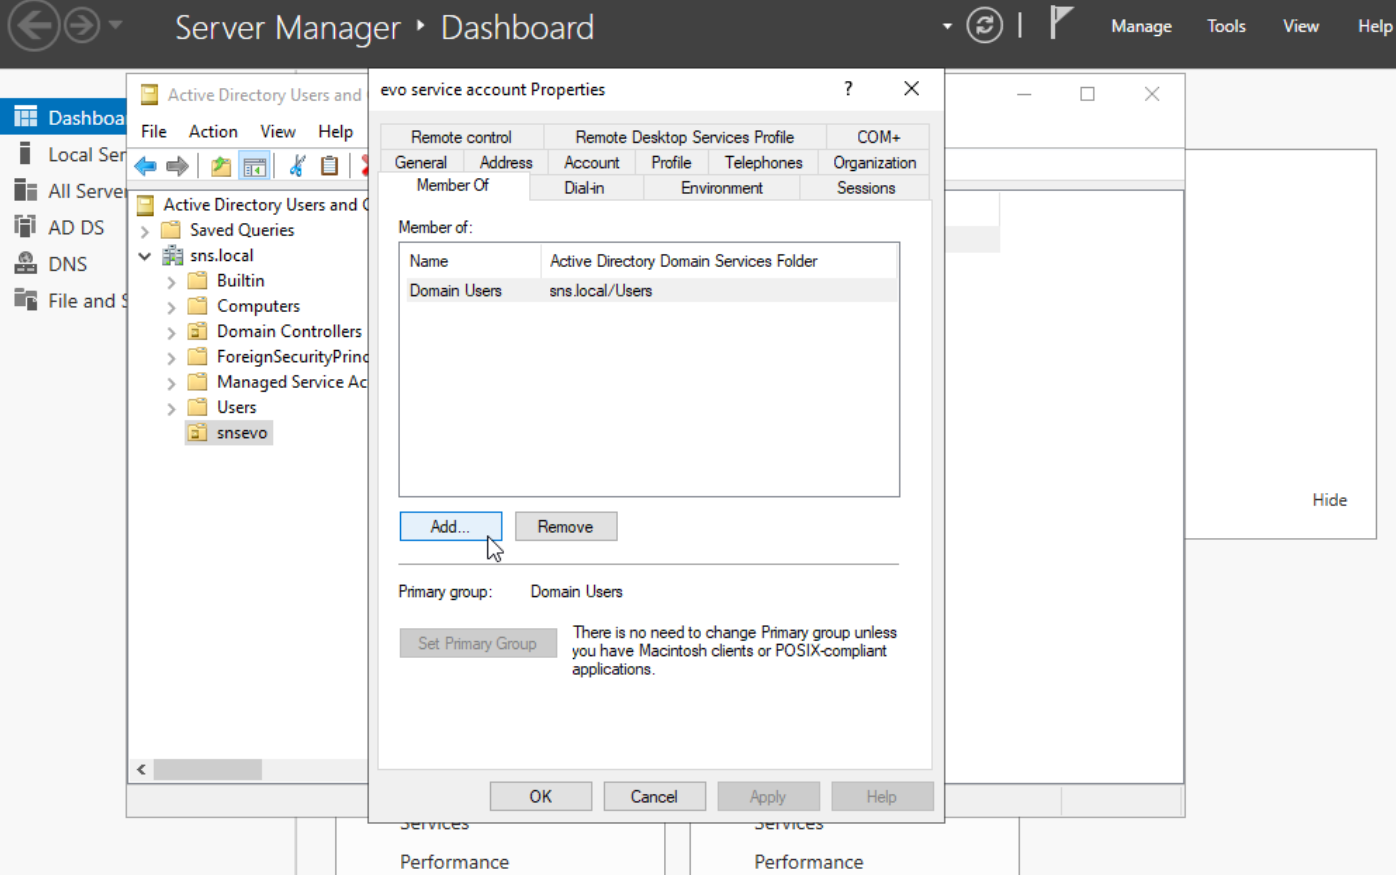
Task: Click Server Manager forward navigation arrow
Action: 82,26
